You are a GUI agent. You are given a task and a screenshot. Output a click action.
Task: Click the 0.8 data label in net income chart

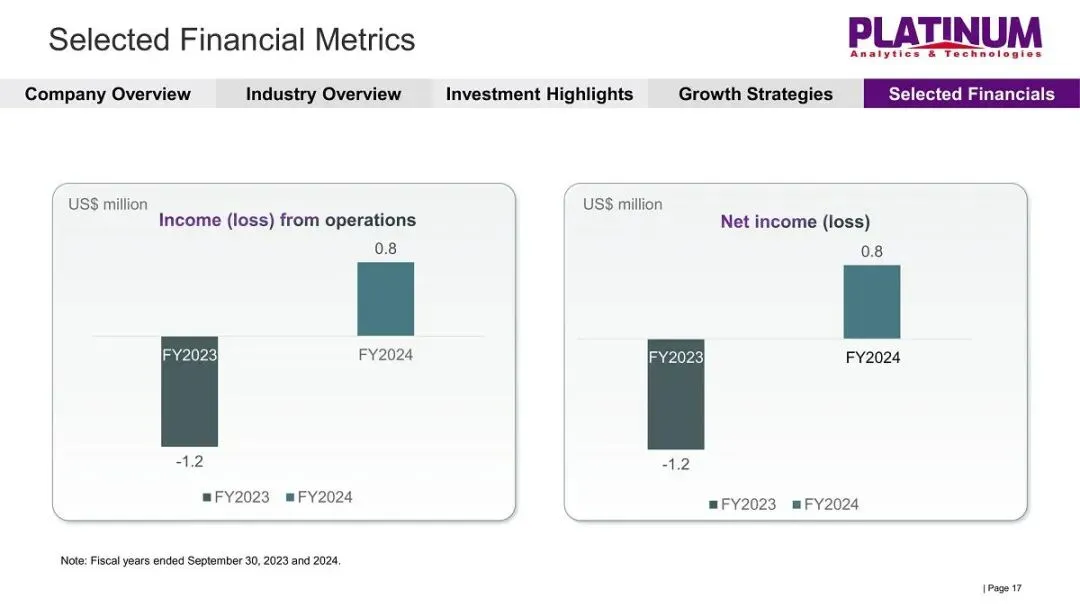click(x=872, y=251)
